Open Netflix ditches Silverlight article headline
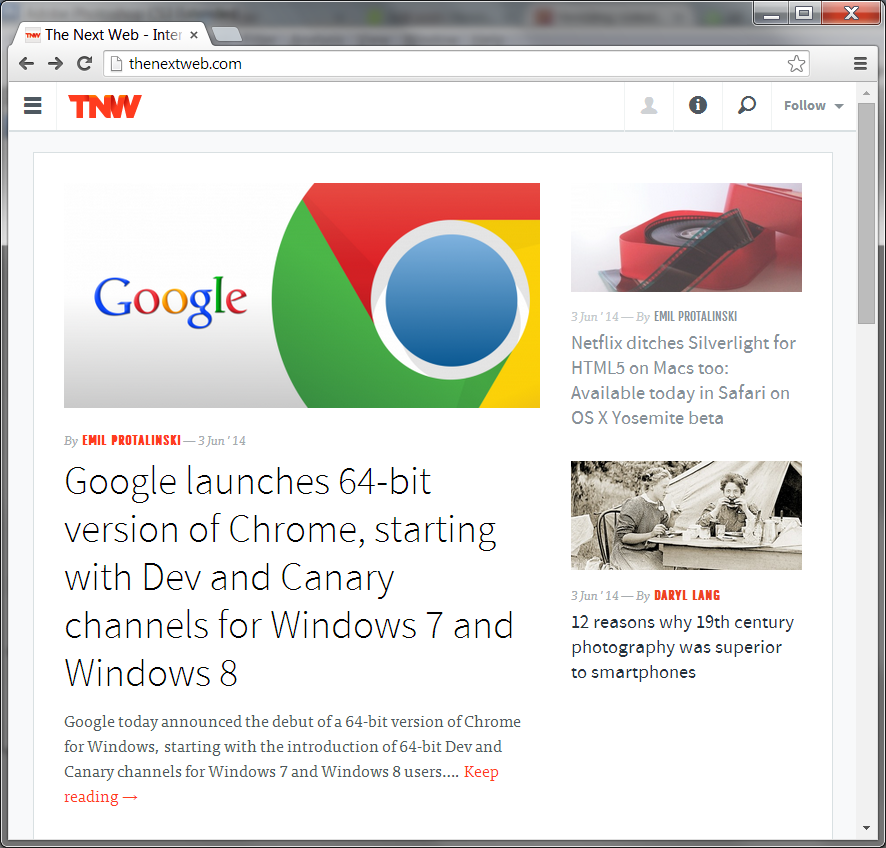The height and width of the screenshot is (848, 886). tap(683, 380)
